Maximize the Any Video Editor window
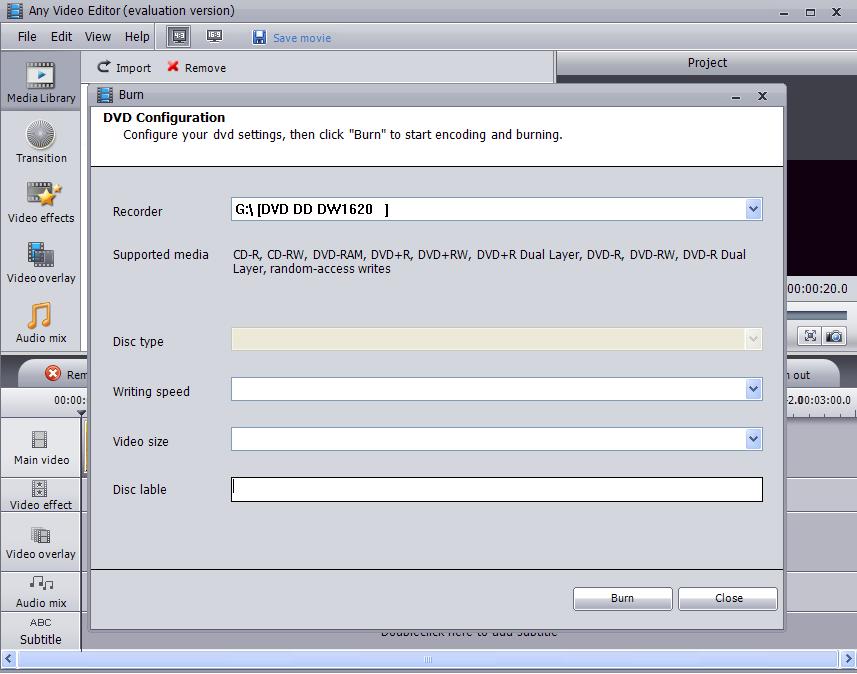857x674 pixels. 811,12
